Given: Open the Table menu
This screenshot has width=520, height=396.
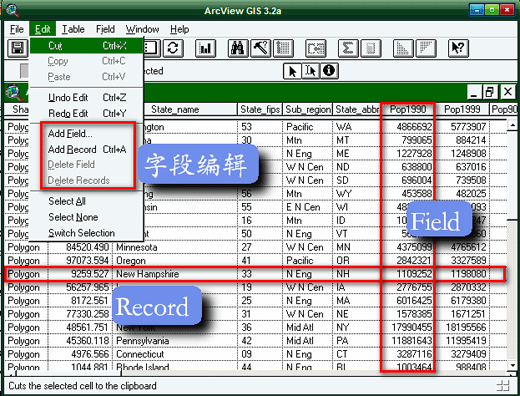Looking at the screenshot, I should pyautogui.click(x=73, y=29).
